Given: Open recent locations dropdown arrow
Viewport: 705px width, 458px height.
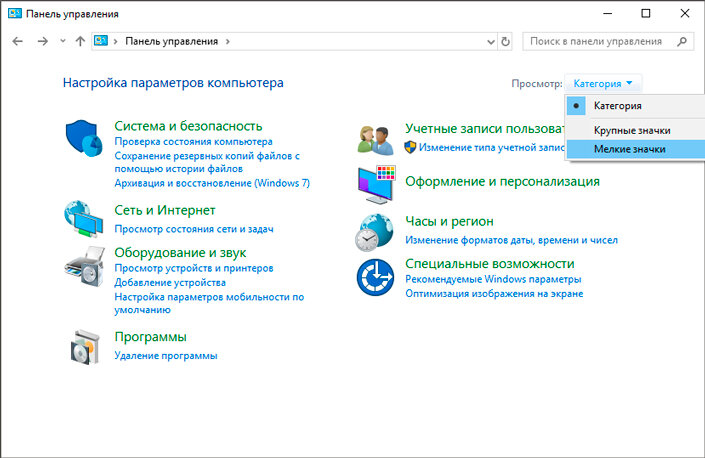Looking at the screenshot, I should (x=62, y=41).
